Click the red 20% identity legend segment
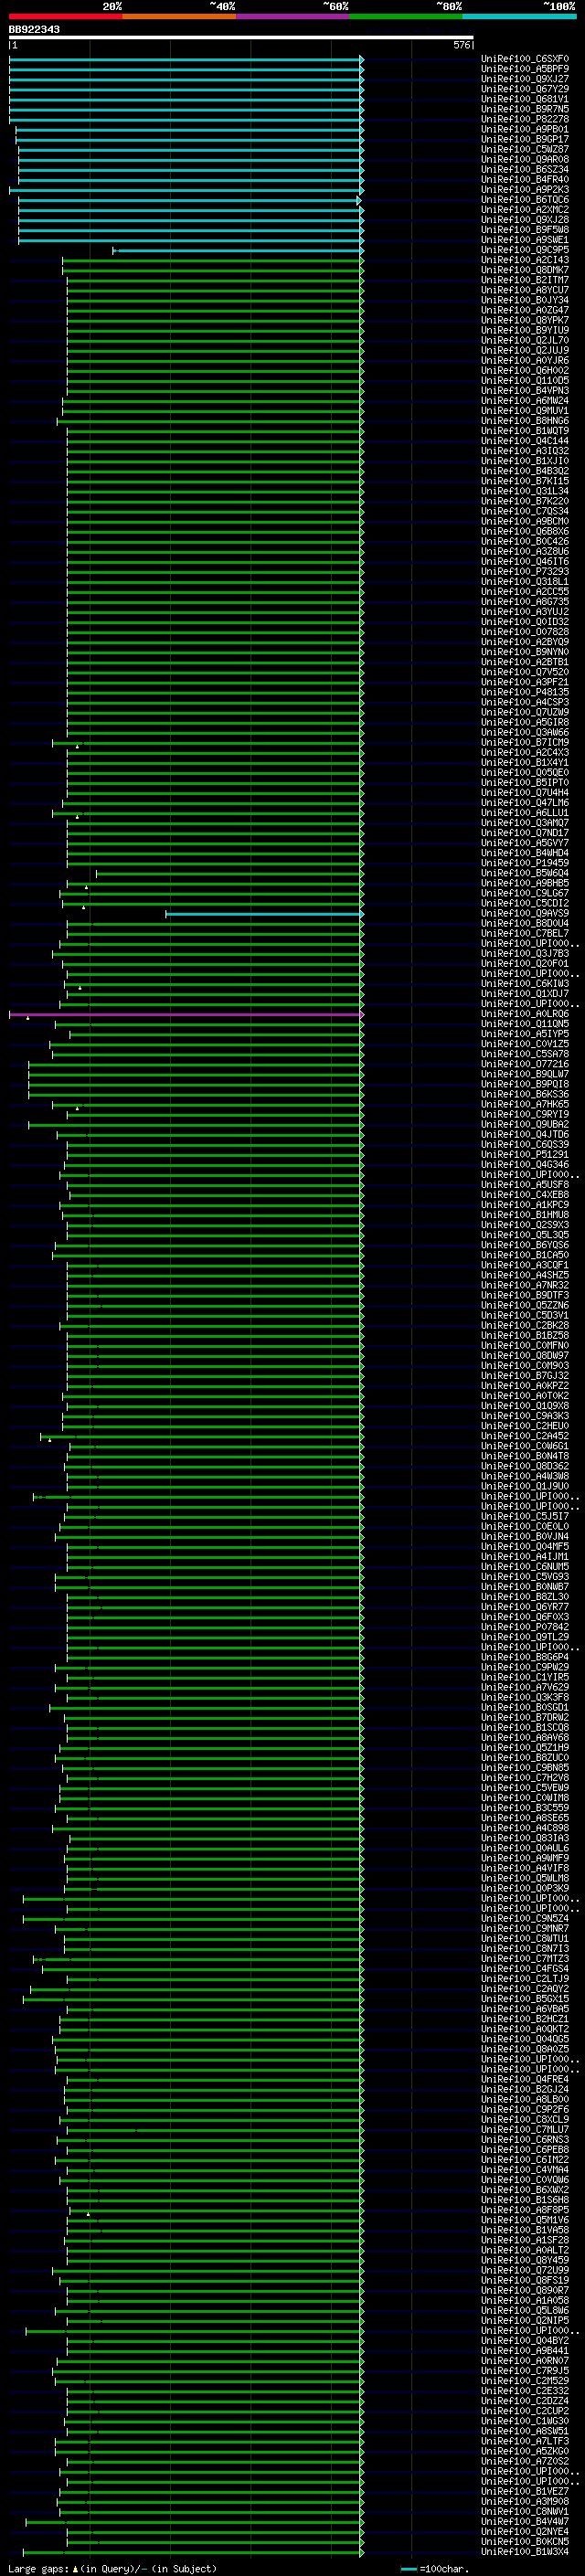This screenshot has width=585, height=2576. [65, 16]
